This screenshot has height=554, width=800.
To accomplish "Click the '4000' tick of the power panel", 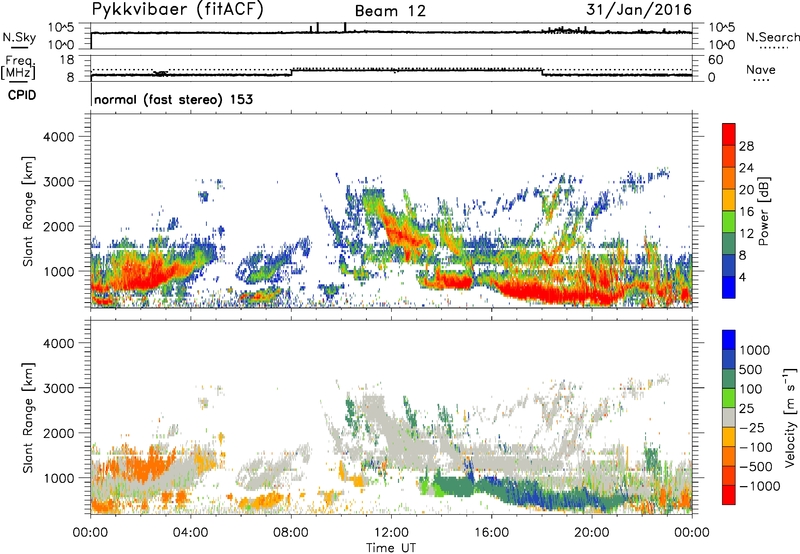I will click(58, 137).
